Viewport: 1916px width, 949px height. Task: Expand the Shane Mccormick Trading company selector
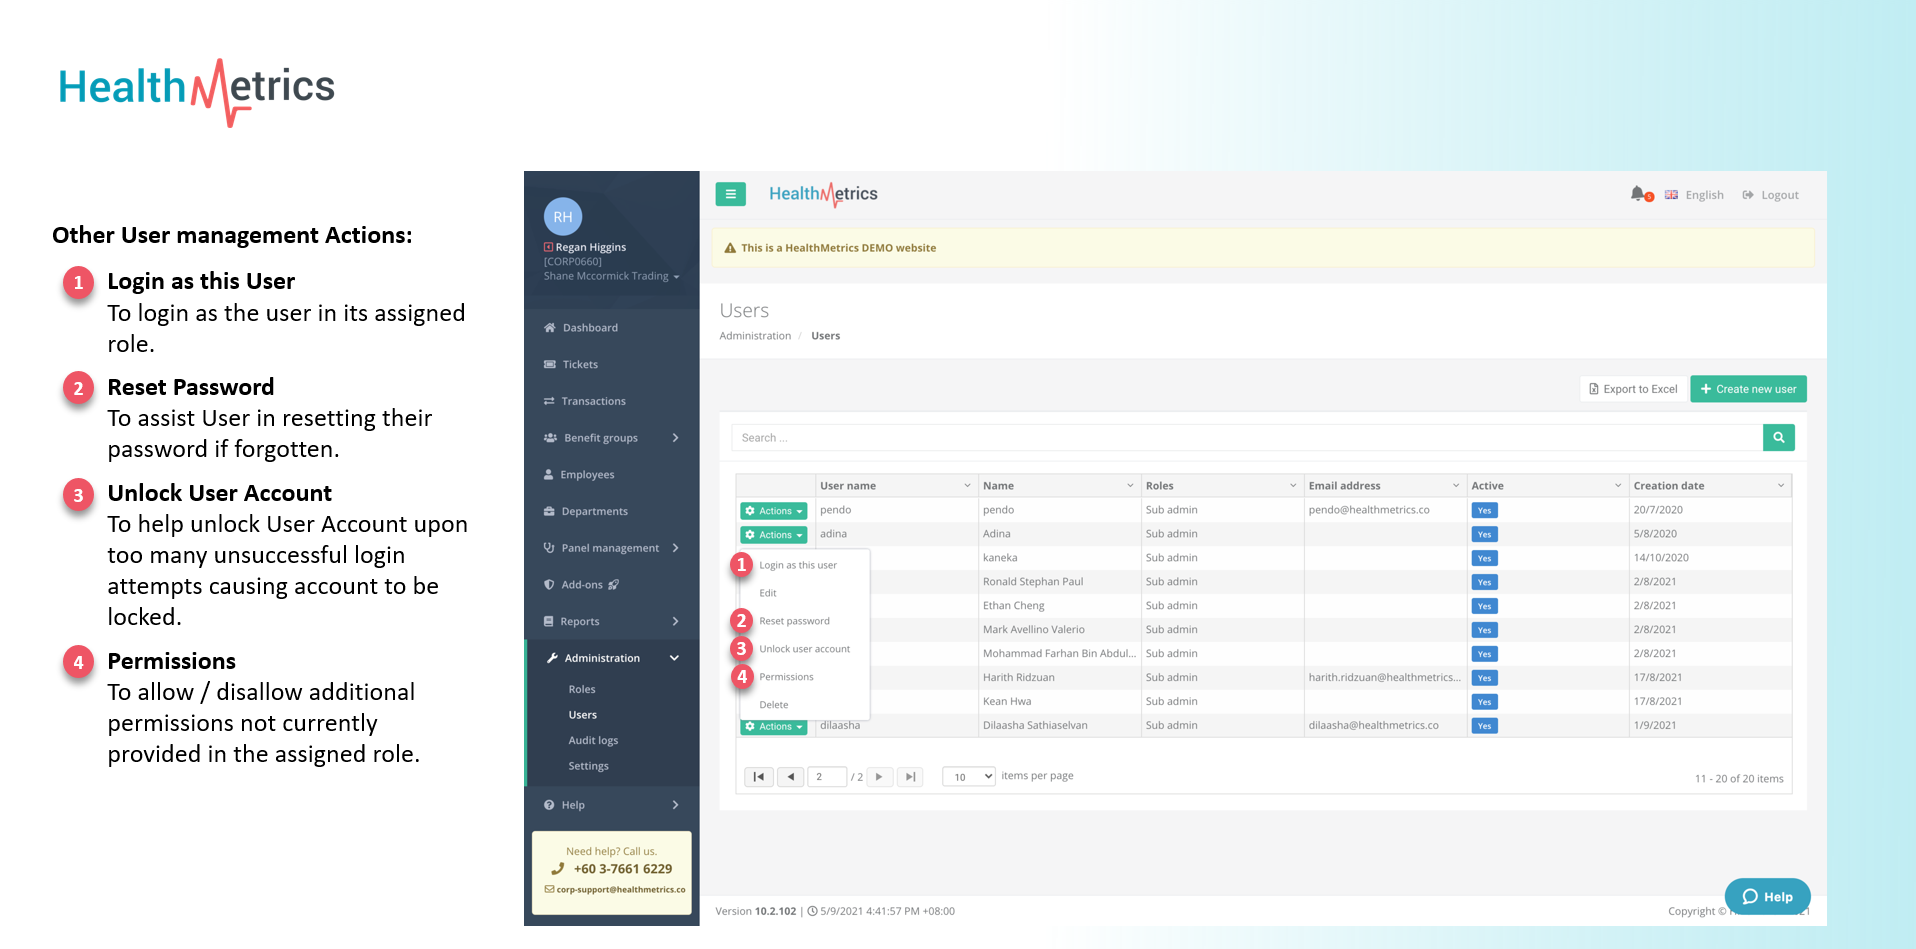pos(611,277)
